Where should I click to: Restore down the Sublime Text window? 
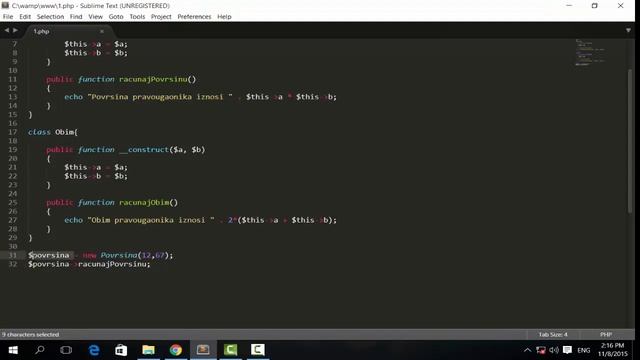point(595,6)
